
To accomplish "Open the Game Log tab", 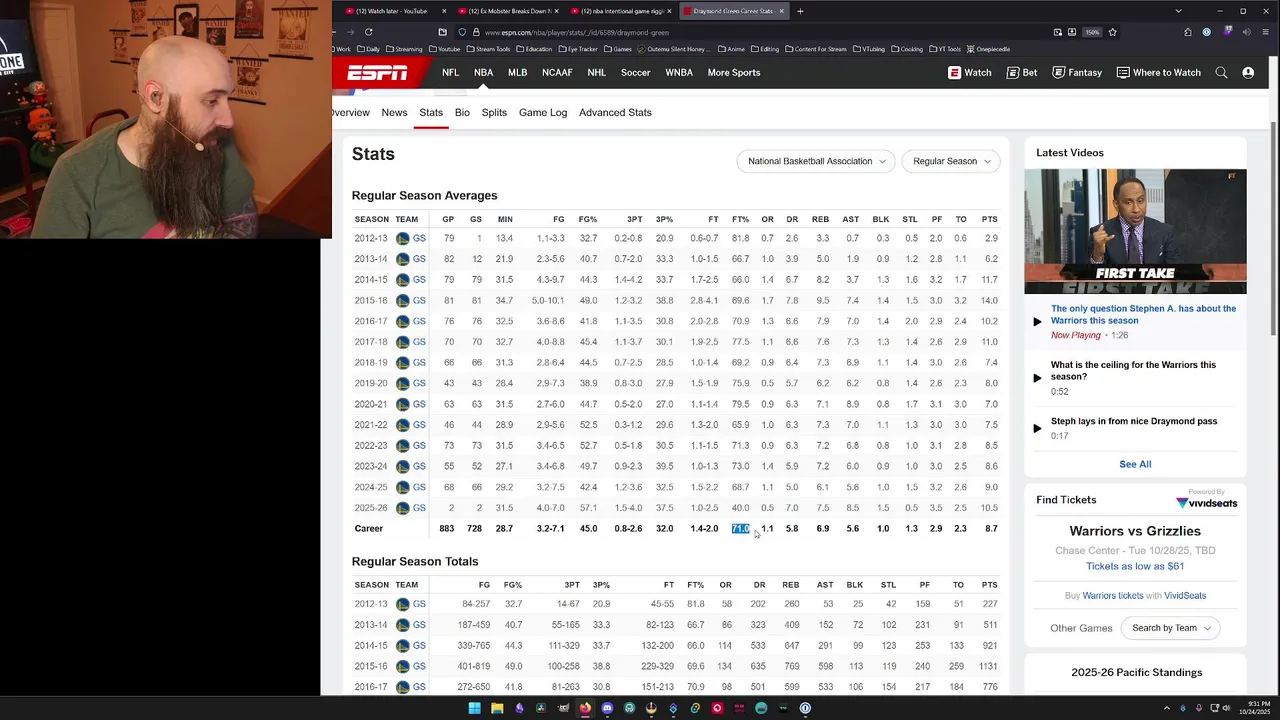I will click(543, 112).
